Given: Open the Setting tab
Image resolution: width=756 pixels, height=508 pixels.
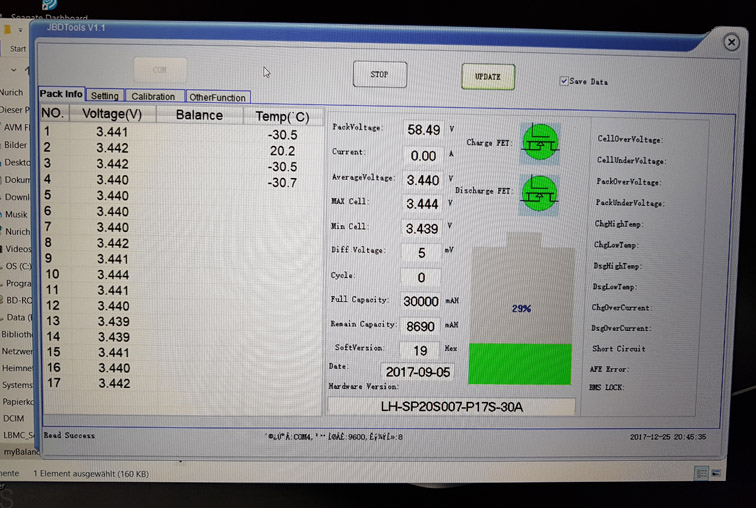Looking at the screenshot, I should pos(104,96).
